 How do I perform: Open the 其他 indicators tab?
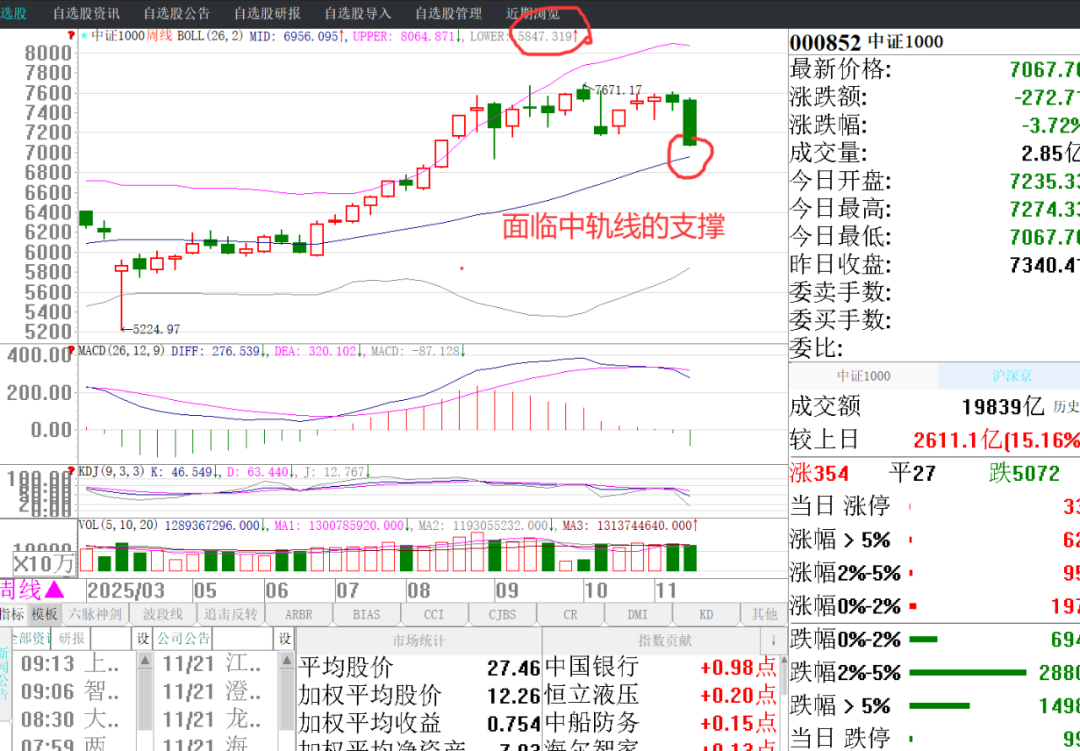pos(764,614)
